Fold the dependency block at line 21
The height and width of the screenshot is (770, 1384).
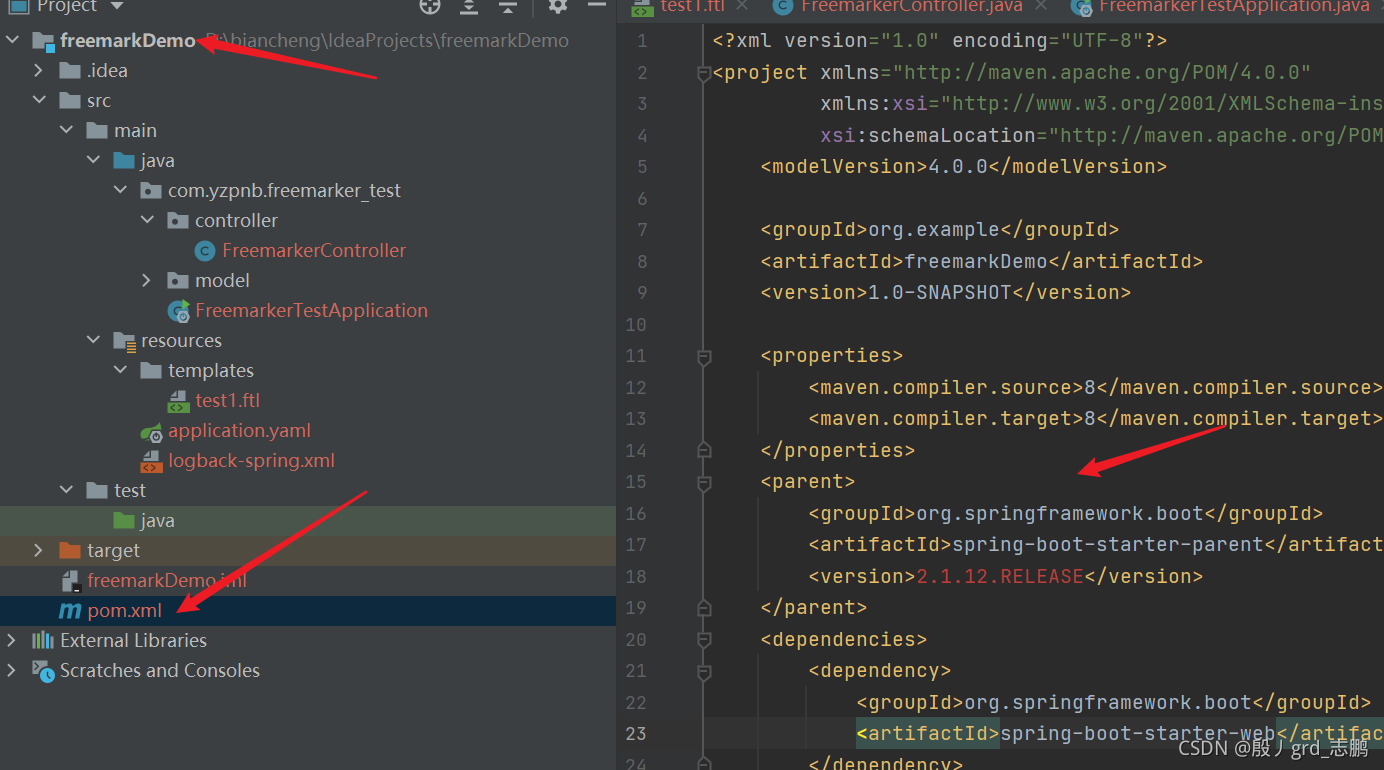[704, 671]
